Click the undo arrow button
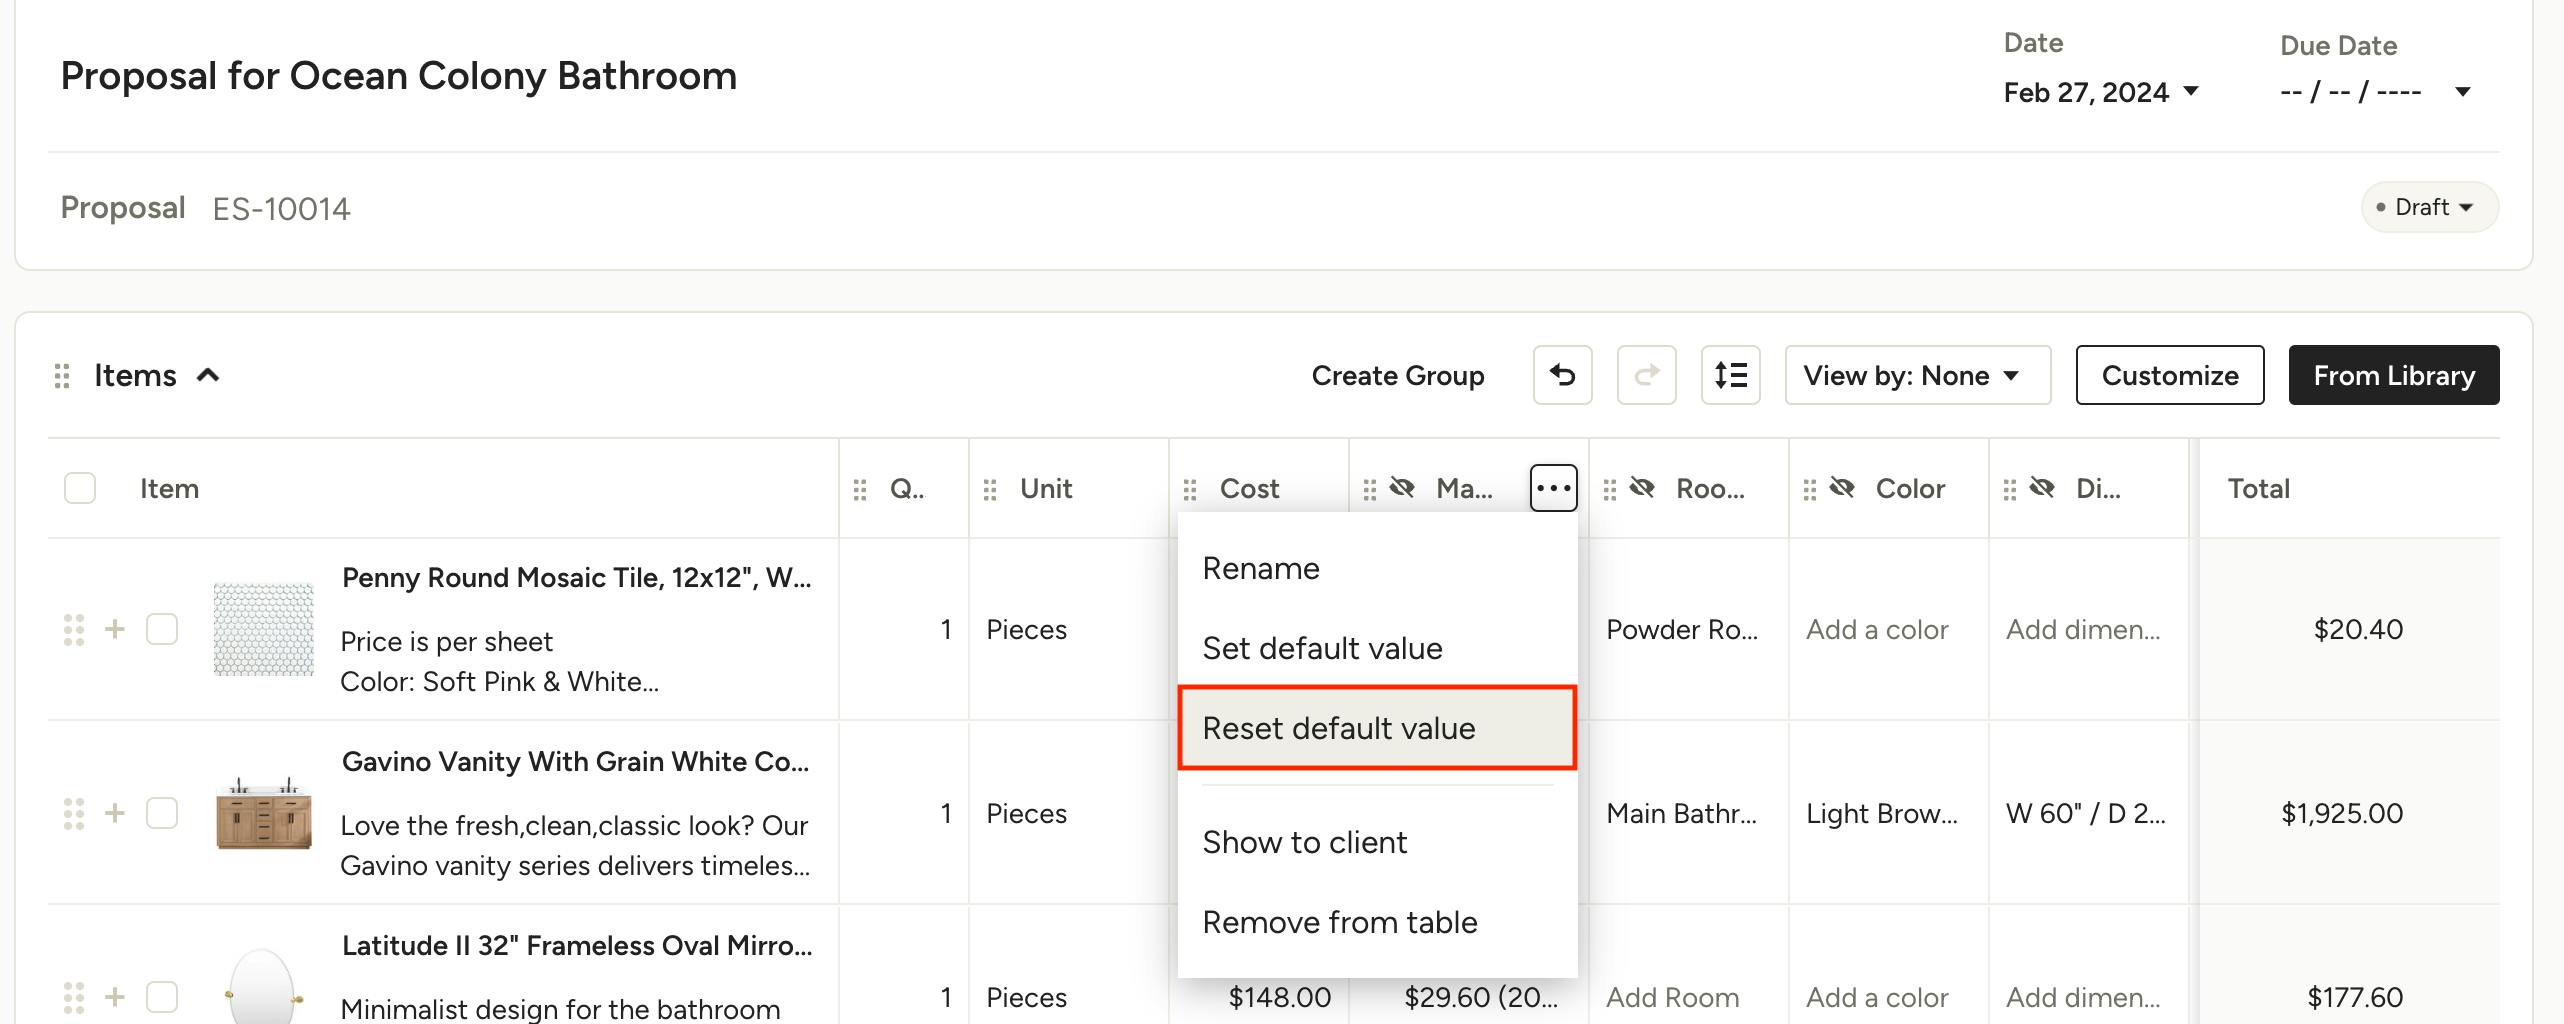 [1562, 375]
